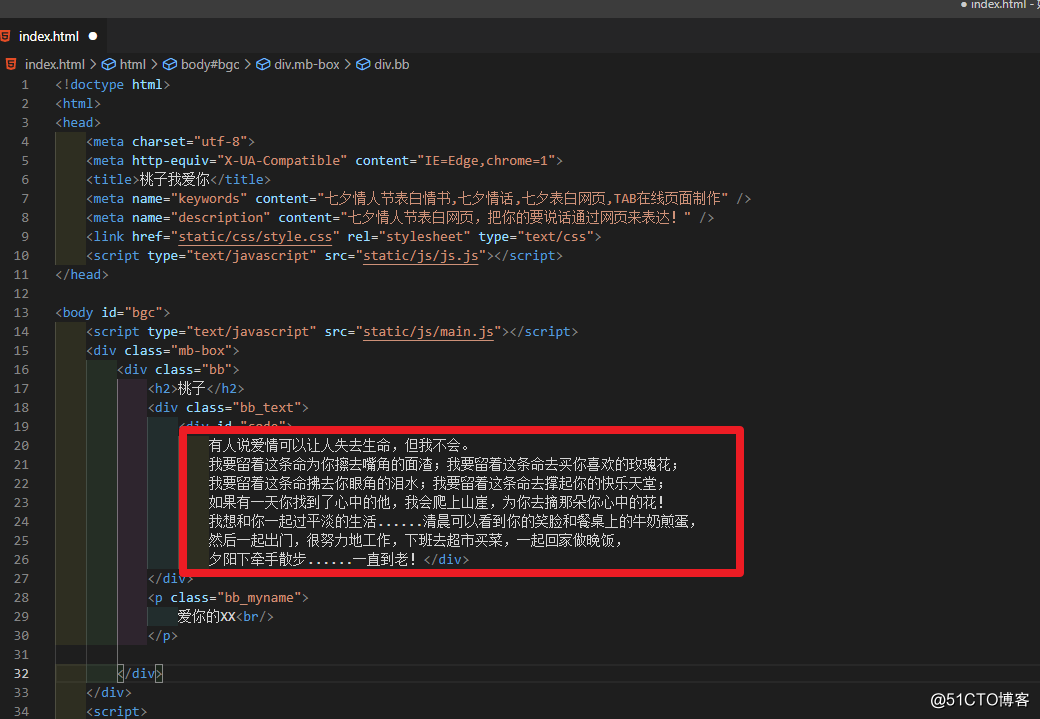Follow the static/js/js.js script link
The height and width of the screenshot is (719, 1040).
(421, 256)
